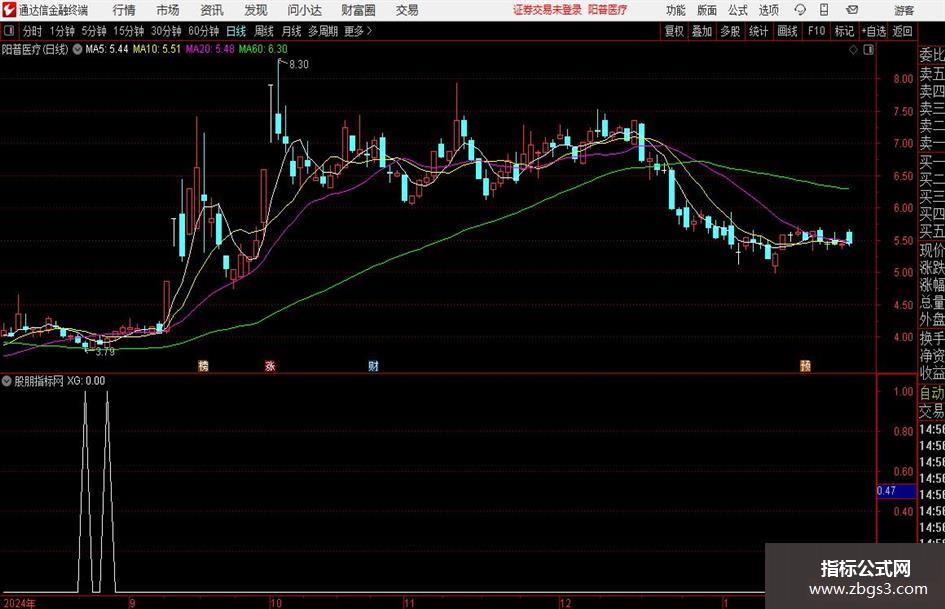Open the 行情 menu
Viewport: 945px width, 609px height.
(x=124, y=10)
